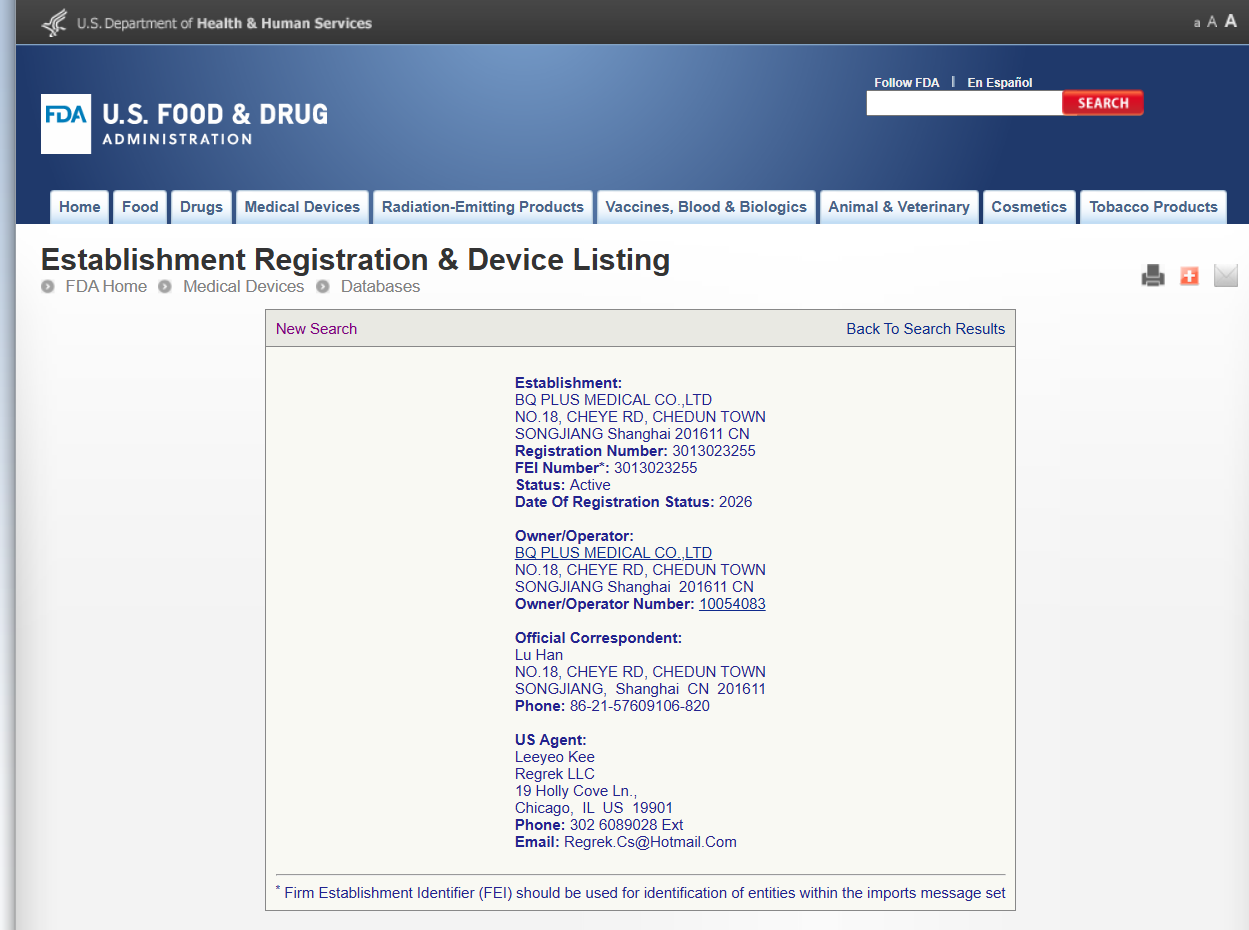The width and height of the screenshot is (1249, 930).
Task: Click the email envelope icon
Action: point(1225,276)
